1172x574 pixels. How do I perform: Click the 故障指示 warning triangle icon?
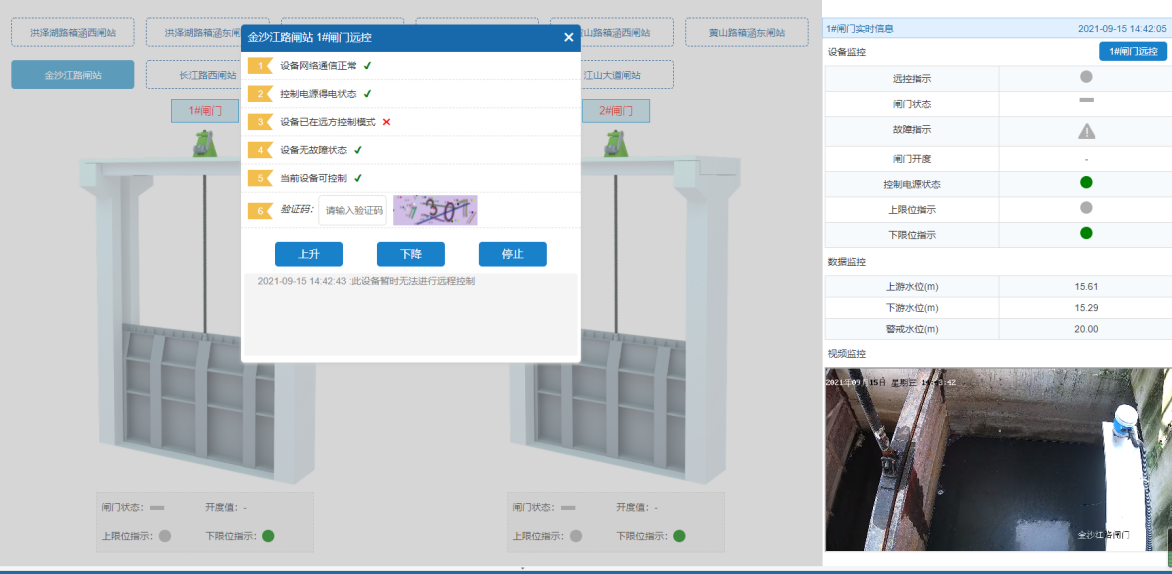1086,130
